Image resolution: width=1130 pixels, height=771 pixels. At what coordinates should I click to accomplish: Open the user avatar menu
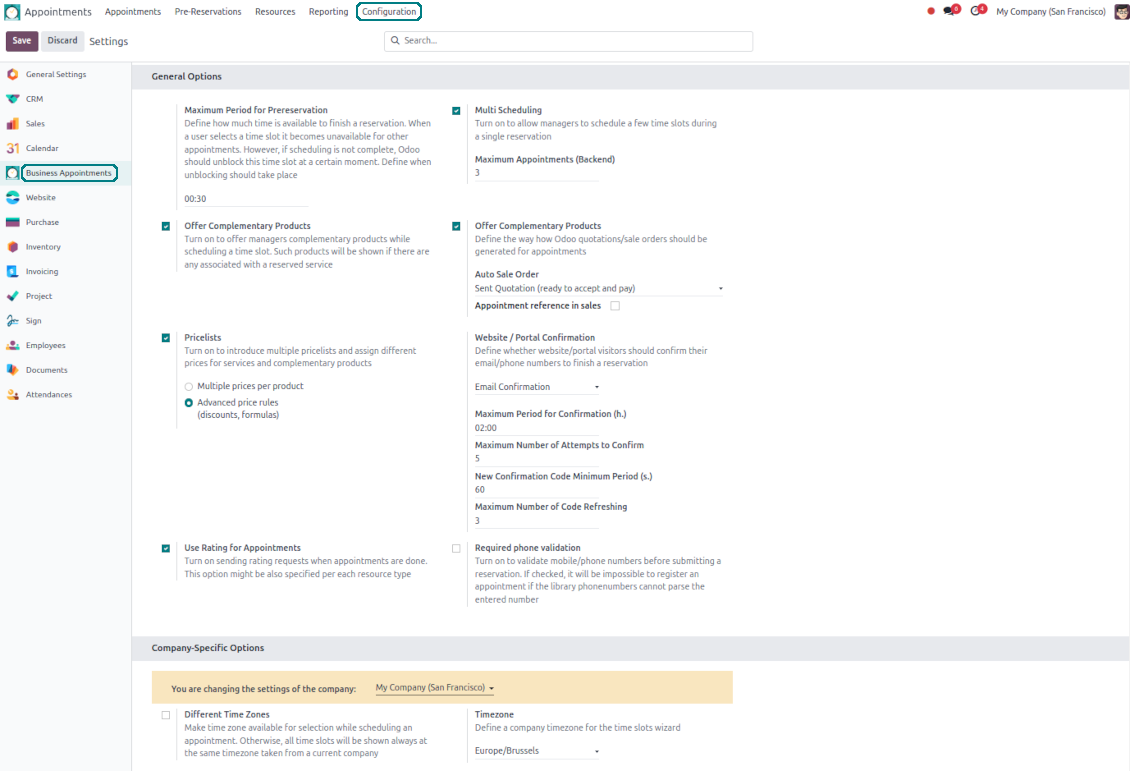1121,12
